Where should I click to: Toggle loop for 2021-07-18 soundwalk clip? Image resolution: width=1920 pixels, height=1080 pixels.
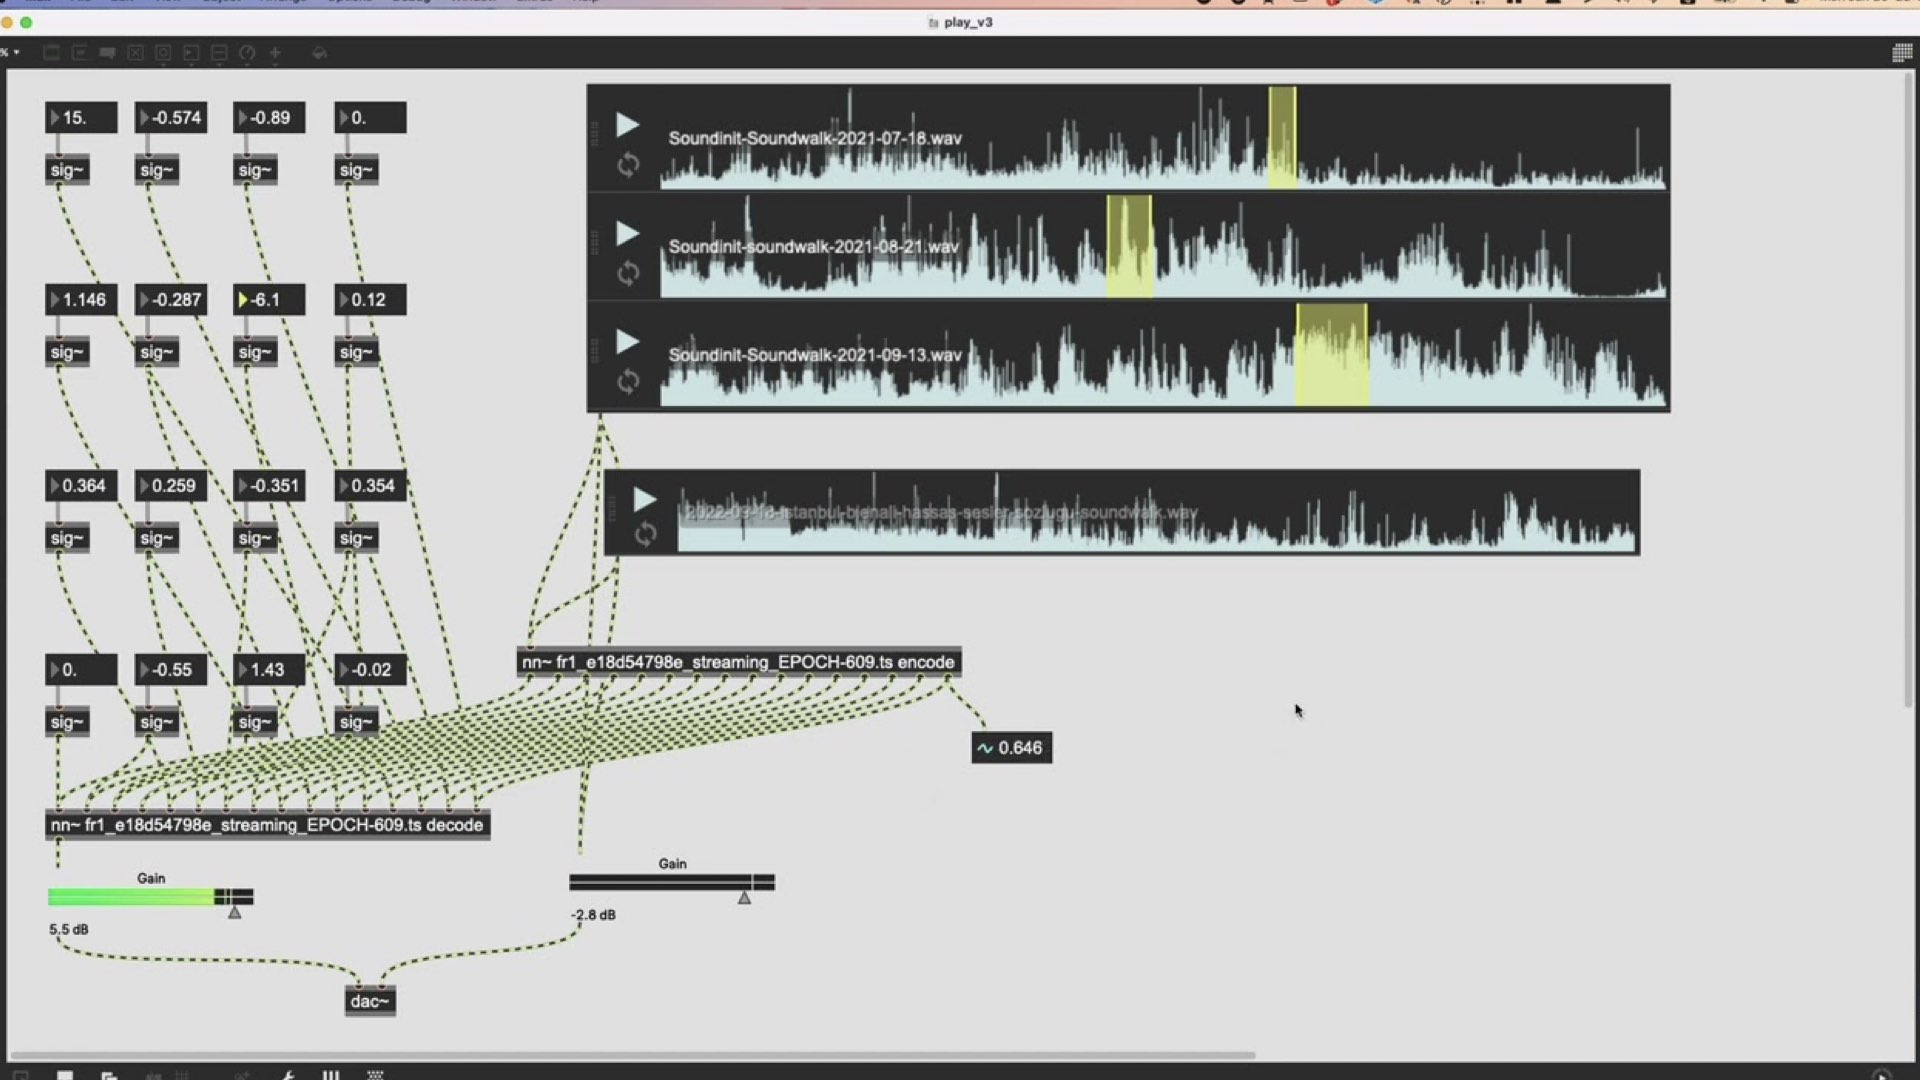coord(628,165)
